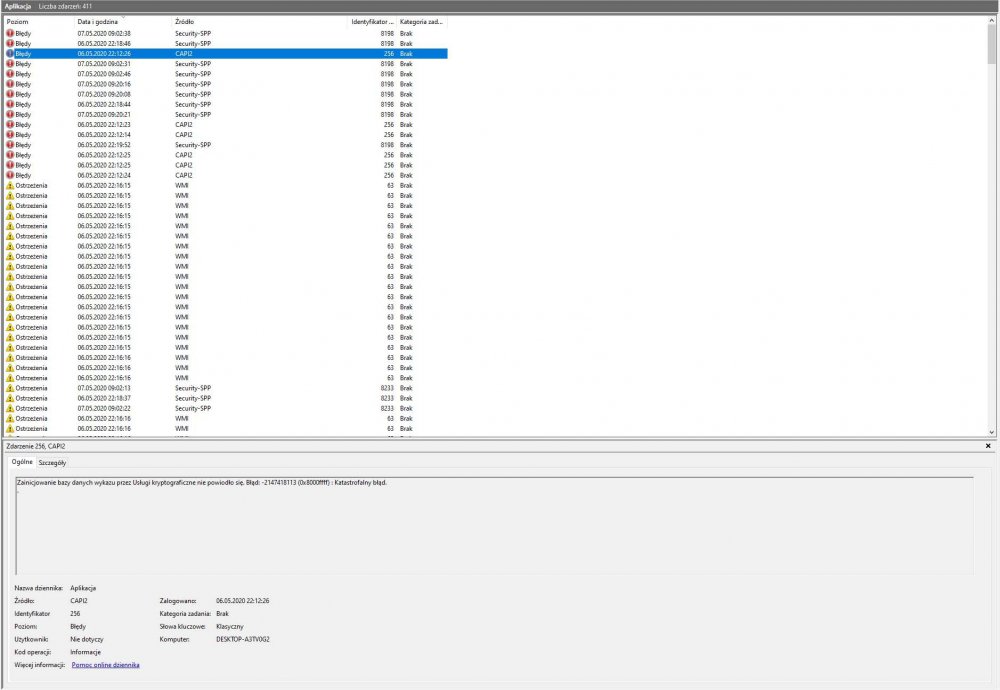The height and width of the screenshot is (690, 1000).
Task: Close the Zdarzenie 256 details pane
Action: 988,446
